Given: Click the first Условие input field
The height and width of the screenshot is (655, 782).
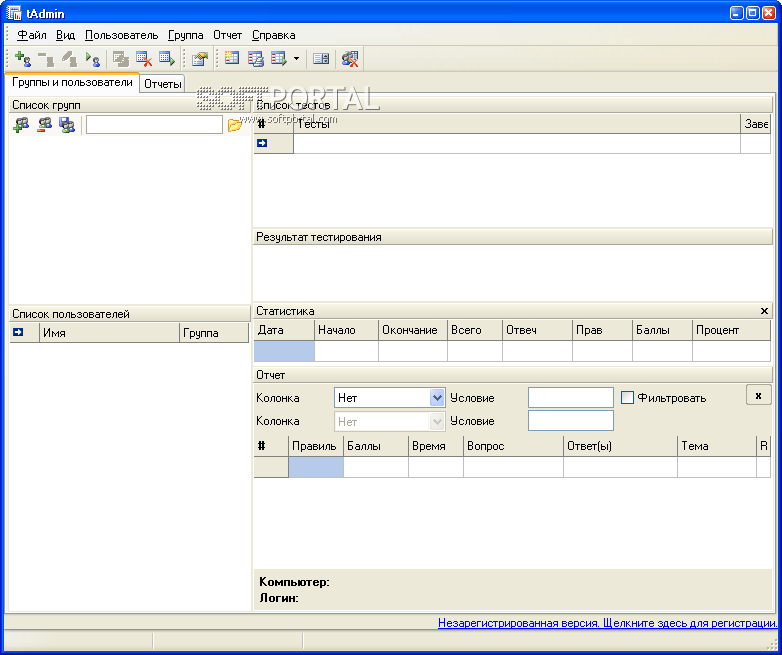Looking at the screenshot, I should [570, 398].
